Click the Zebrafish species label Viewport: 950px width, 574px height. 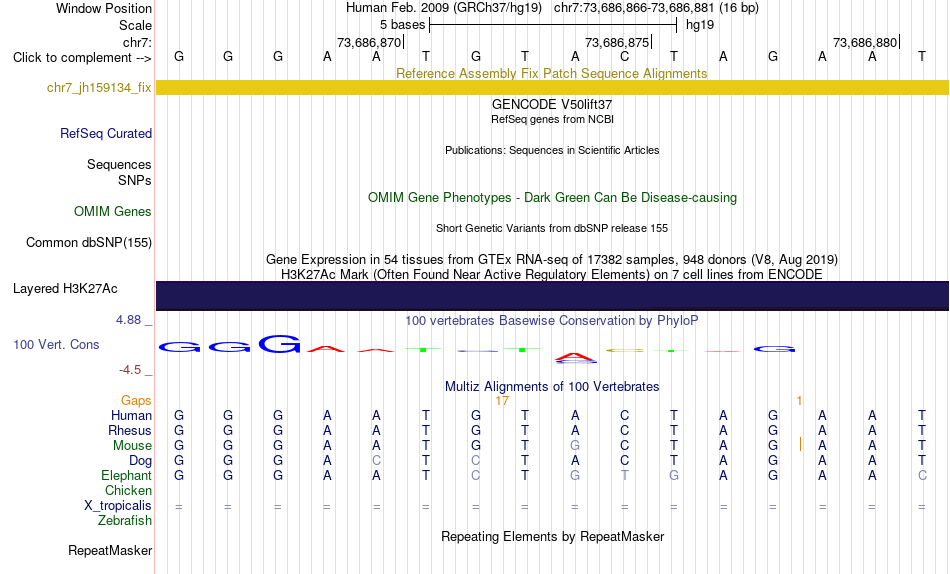125,521
